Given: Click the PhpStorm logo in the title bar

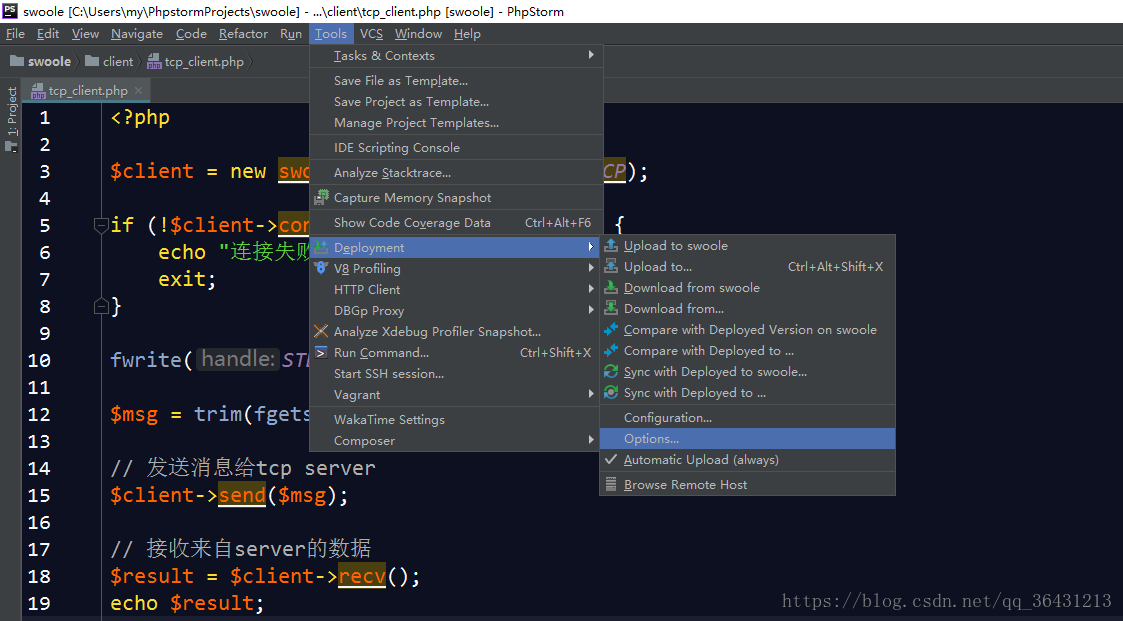Looking at the screenshot, I should point(11,11).
